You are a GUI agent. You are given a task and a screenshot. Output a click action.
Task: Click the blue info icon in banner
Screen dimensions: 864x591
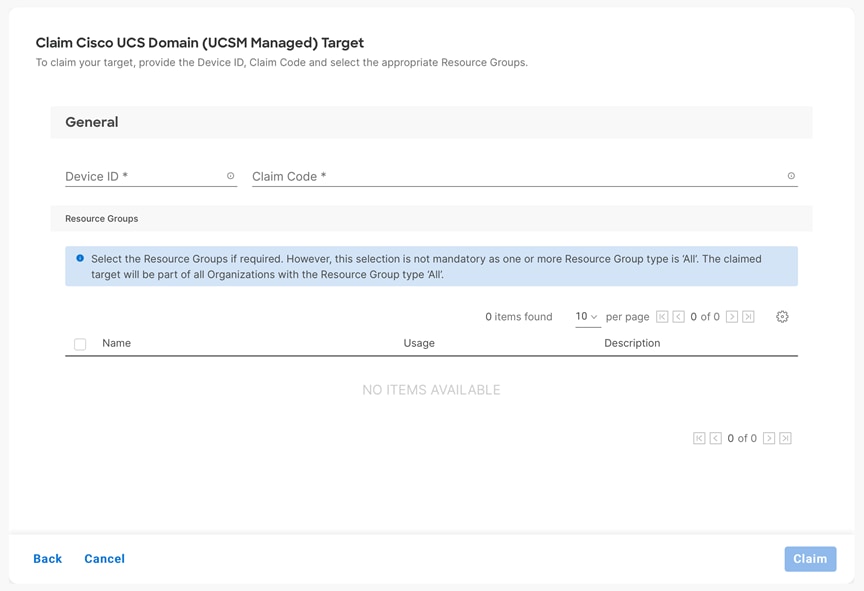point(80,258)
